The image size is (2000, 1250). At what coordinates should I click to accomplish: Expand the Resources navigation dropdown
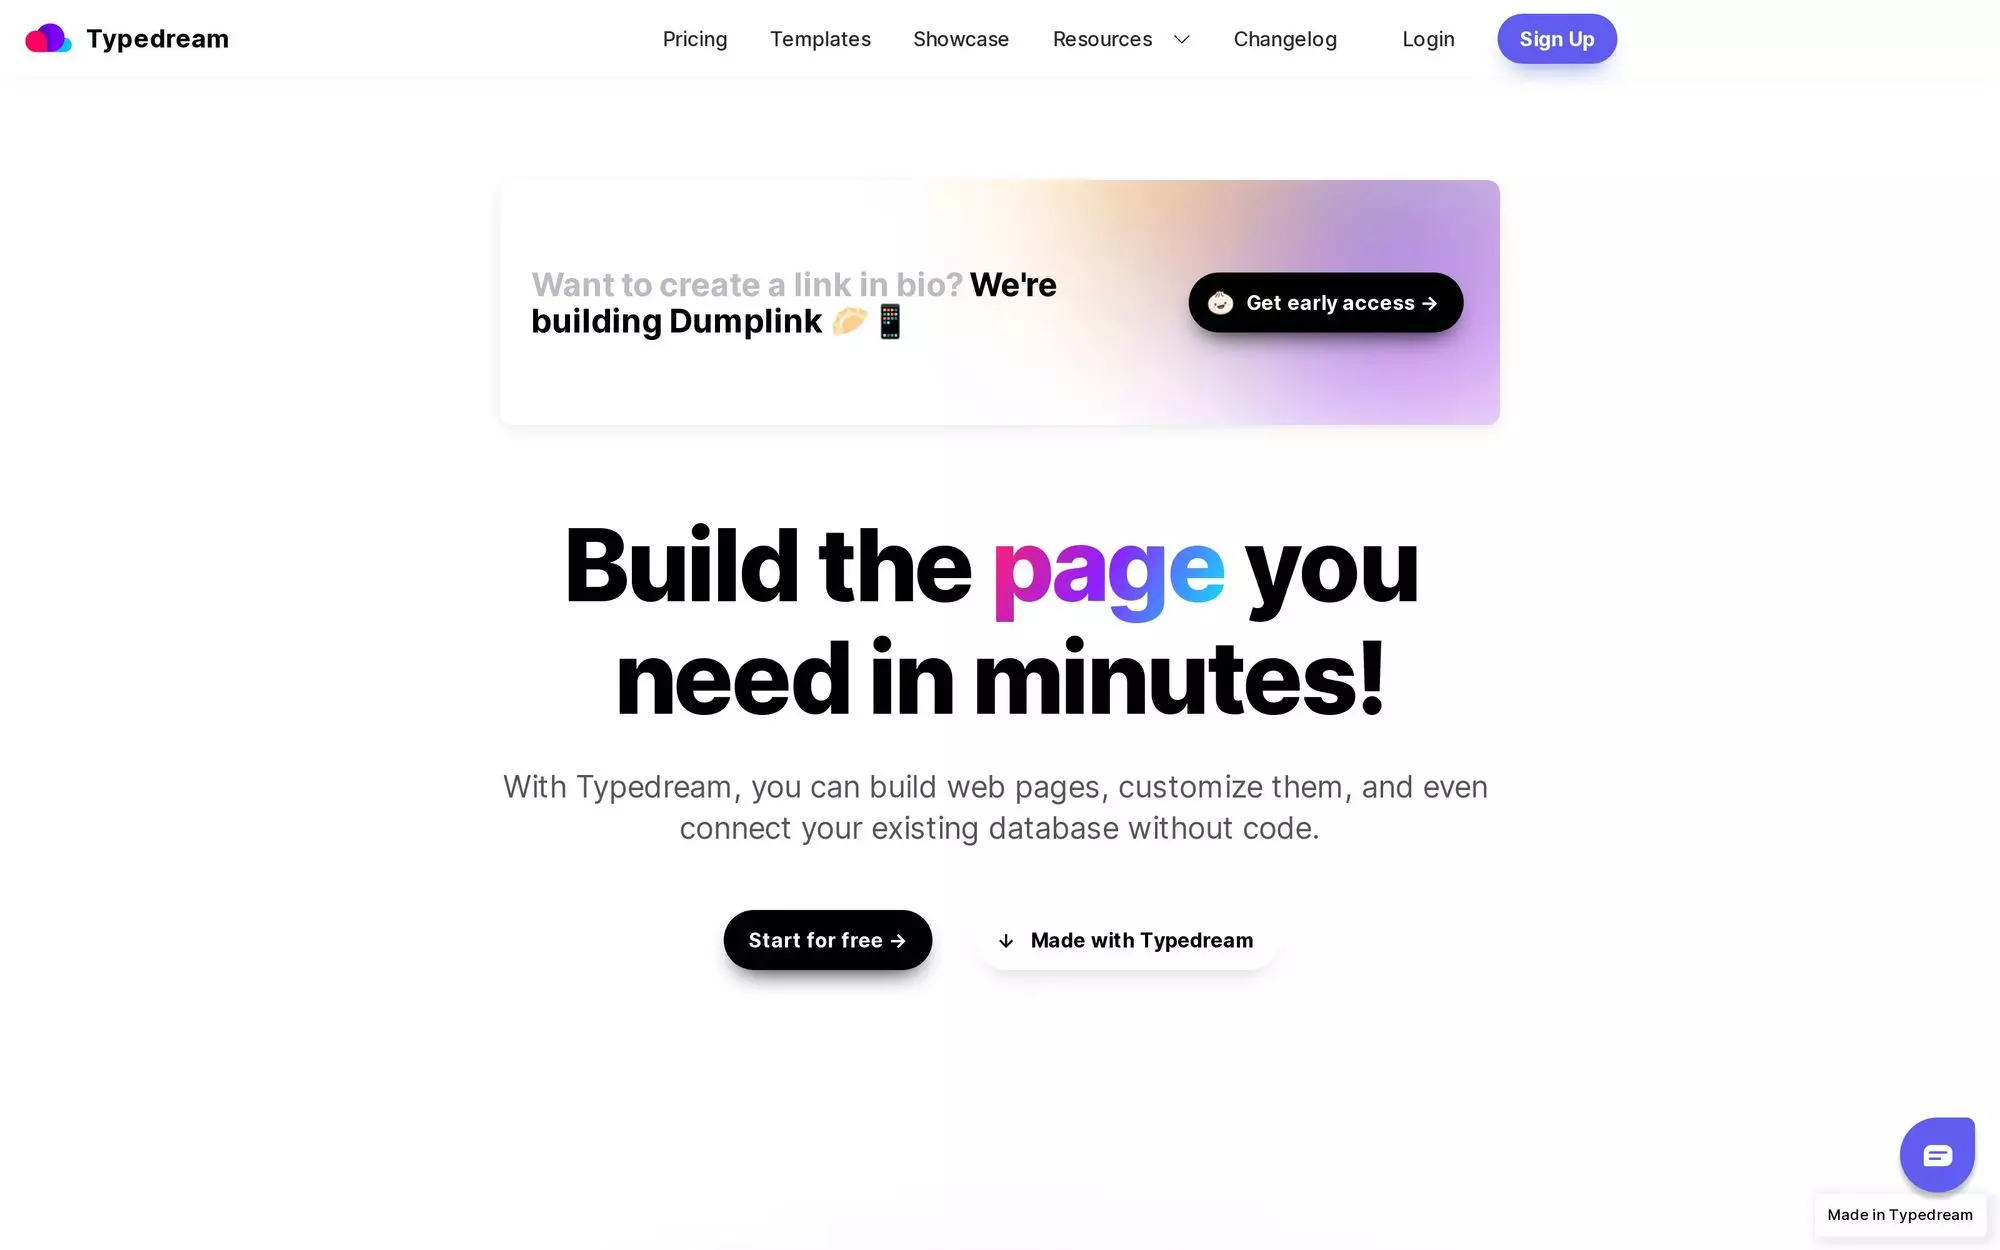1122,39
